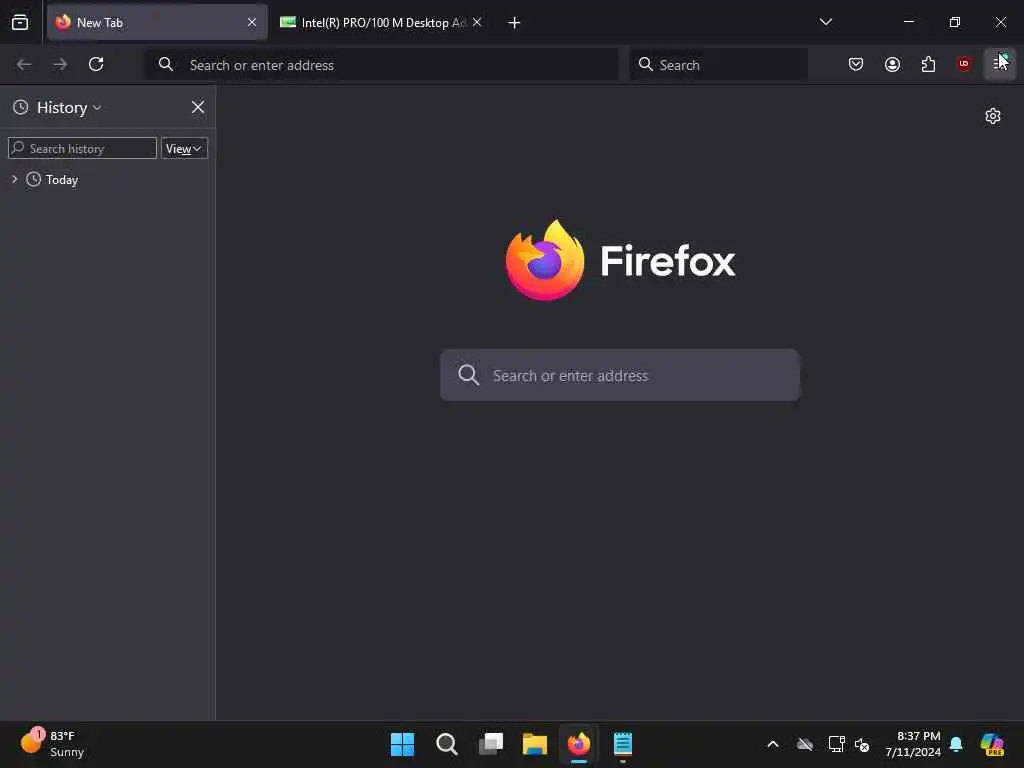Screen dimensions: 1024x768
Task: Go back to the previous page
Action: 24,64
